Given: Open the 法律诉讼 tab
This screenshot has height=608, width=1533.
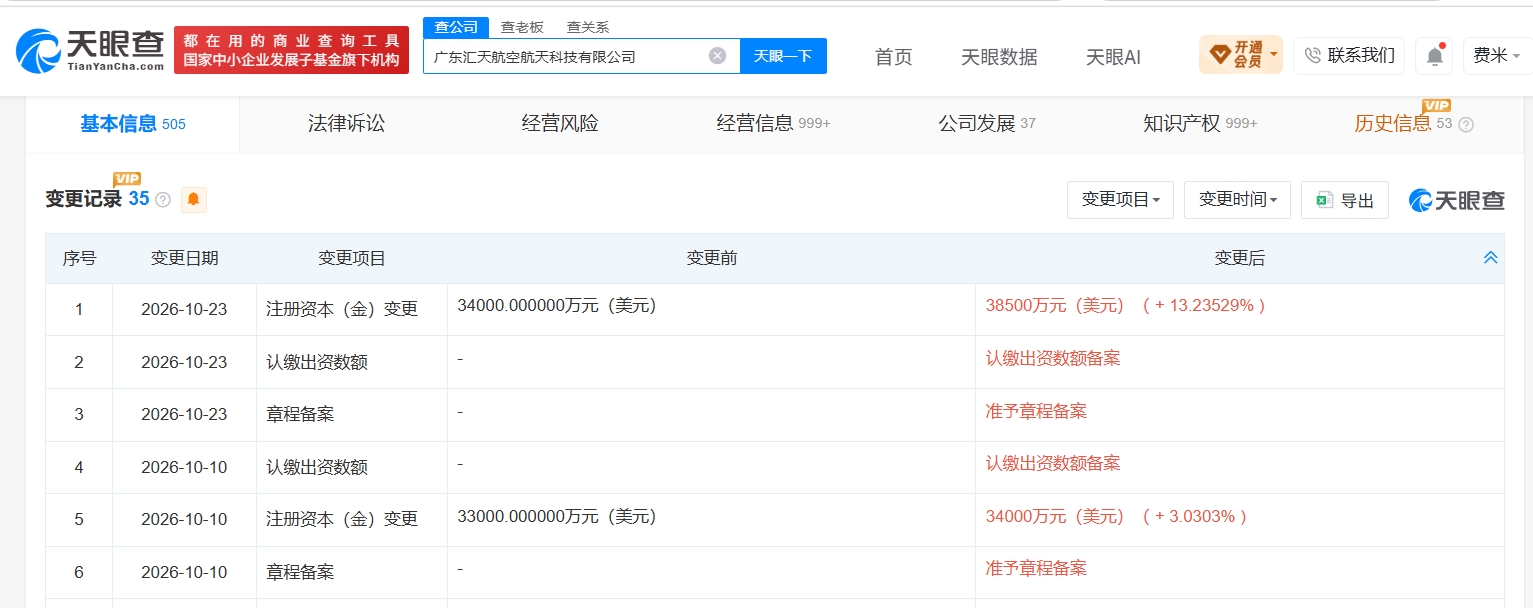Looking at the screenshot, I should (x=346, y=124).
